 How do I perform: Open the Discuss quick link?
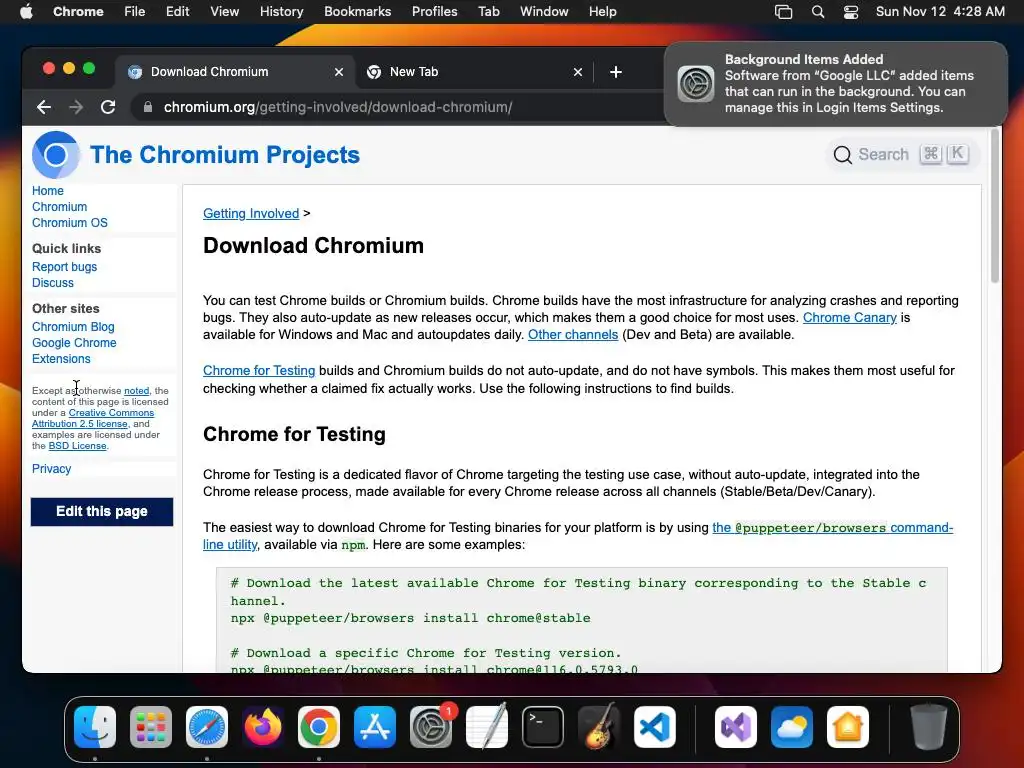pos(53,283)
